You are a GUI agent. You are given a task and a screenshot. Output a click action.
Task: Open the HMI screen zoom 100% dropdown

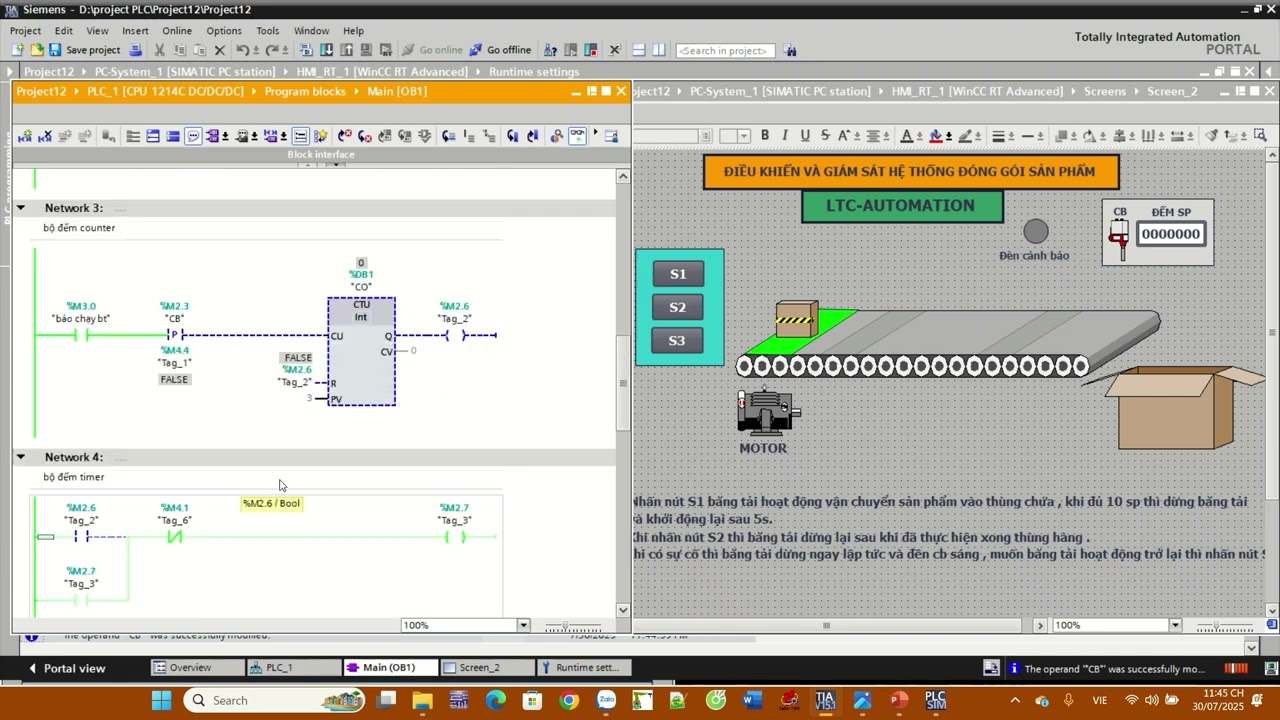(1175, 625)
